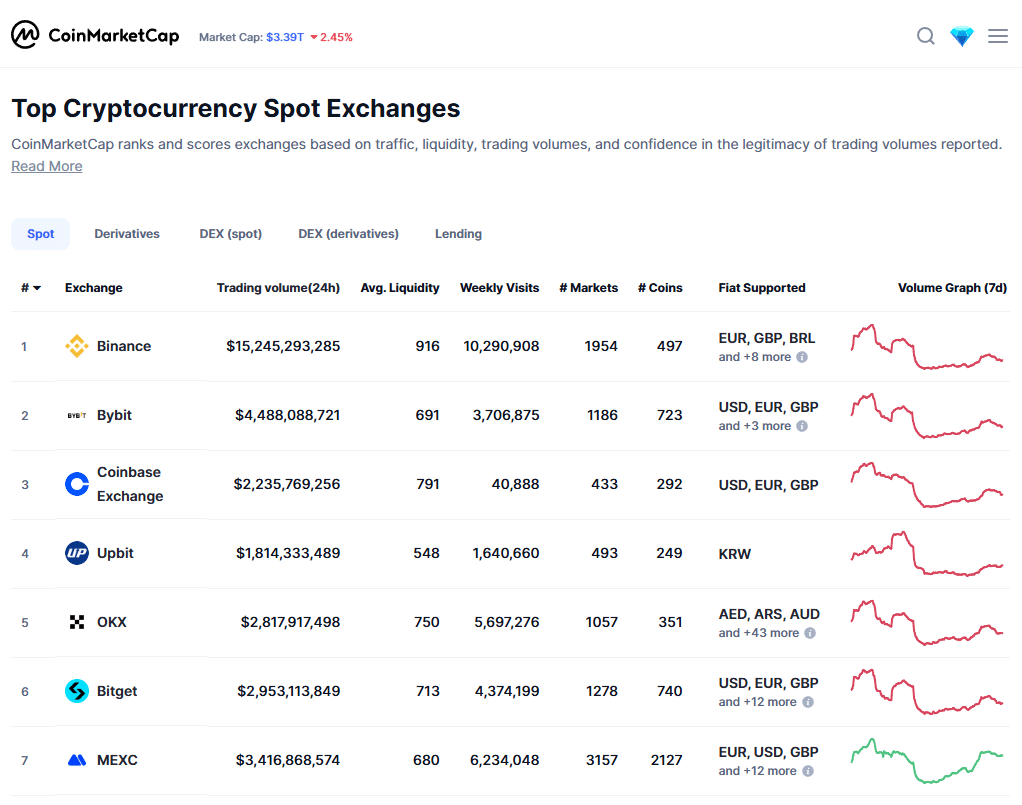Click info icon beside OKX's +43 more
Screen dimensions: 1022x805
coord(810,634)
